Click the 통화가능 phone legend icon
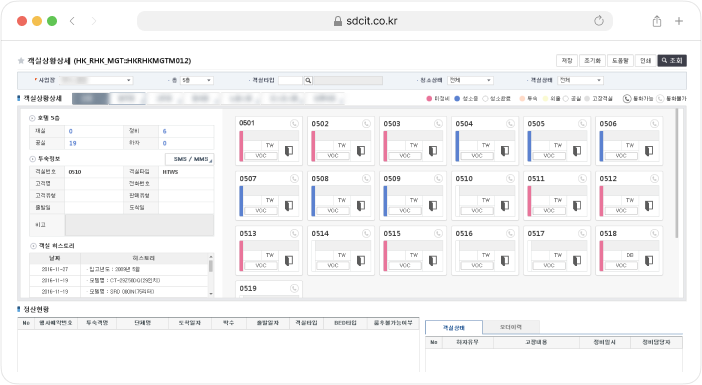702x385 pixels. (627, 98)
